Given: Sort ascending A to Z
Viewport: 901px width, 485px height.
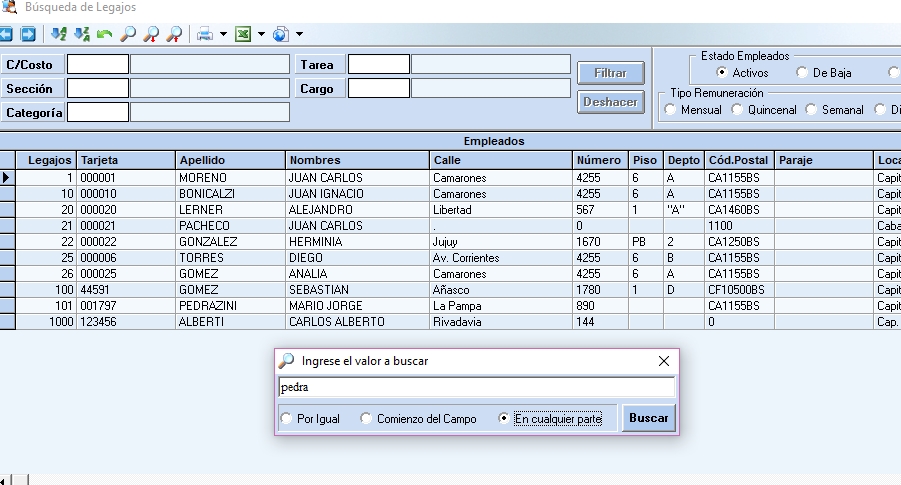Looking at the screenshot, I should pos(59,34).
